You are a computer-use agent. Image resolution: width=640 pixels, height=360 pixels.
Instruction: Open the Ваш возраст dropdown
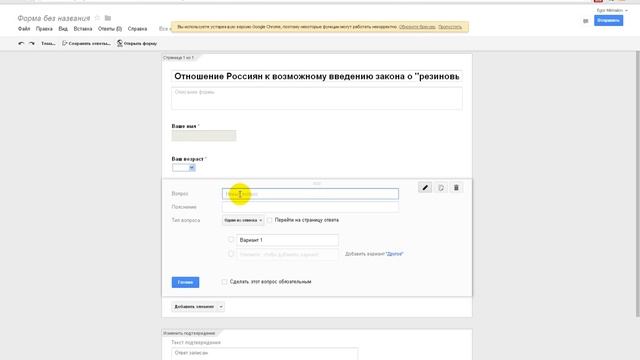[x=183, y=168]
